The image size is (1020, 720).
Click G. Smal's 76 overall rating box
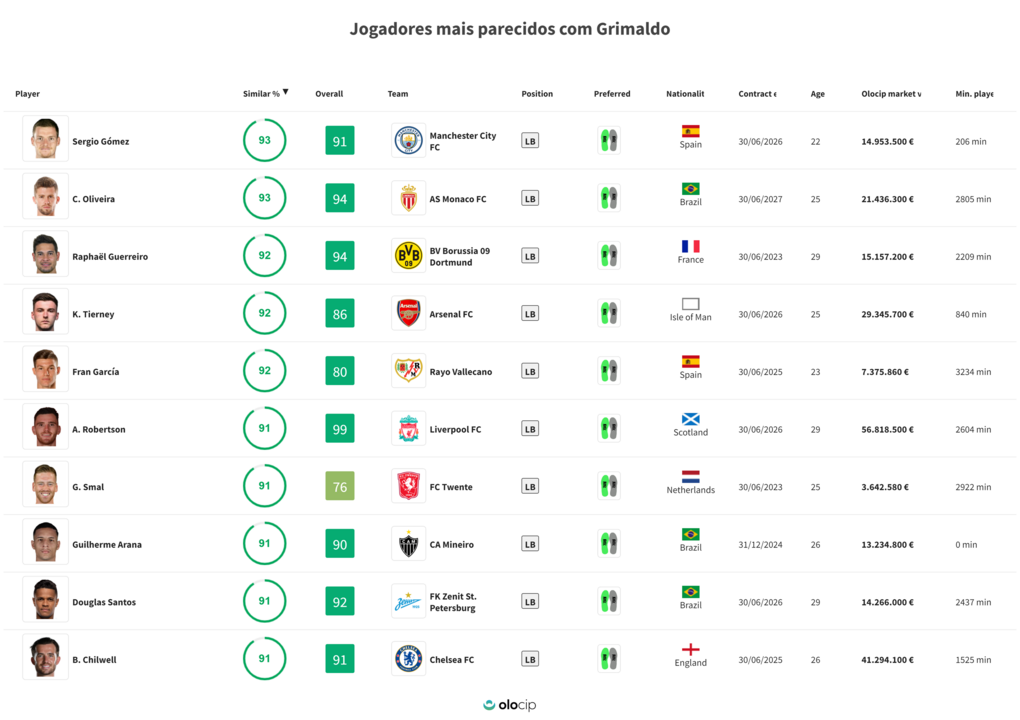(340, 487)
